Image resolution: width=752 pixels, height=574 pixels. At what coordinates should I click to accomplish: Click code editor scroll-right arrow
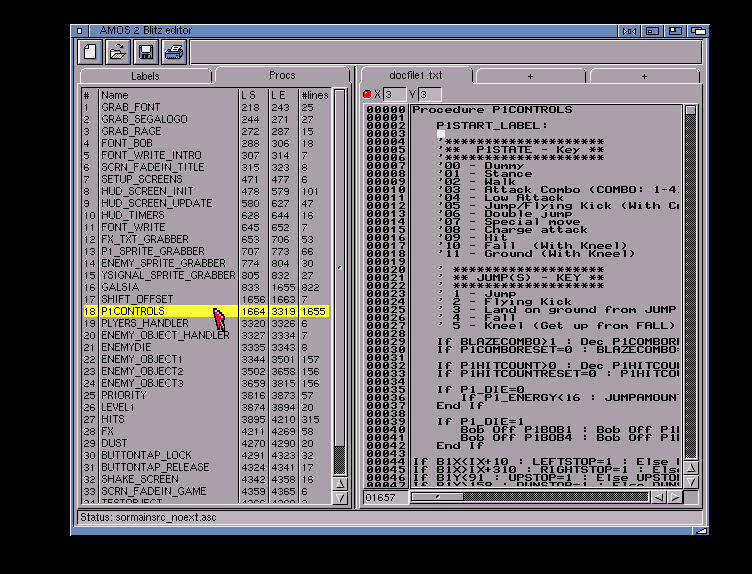(676, 496)
